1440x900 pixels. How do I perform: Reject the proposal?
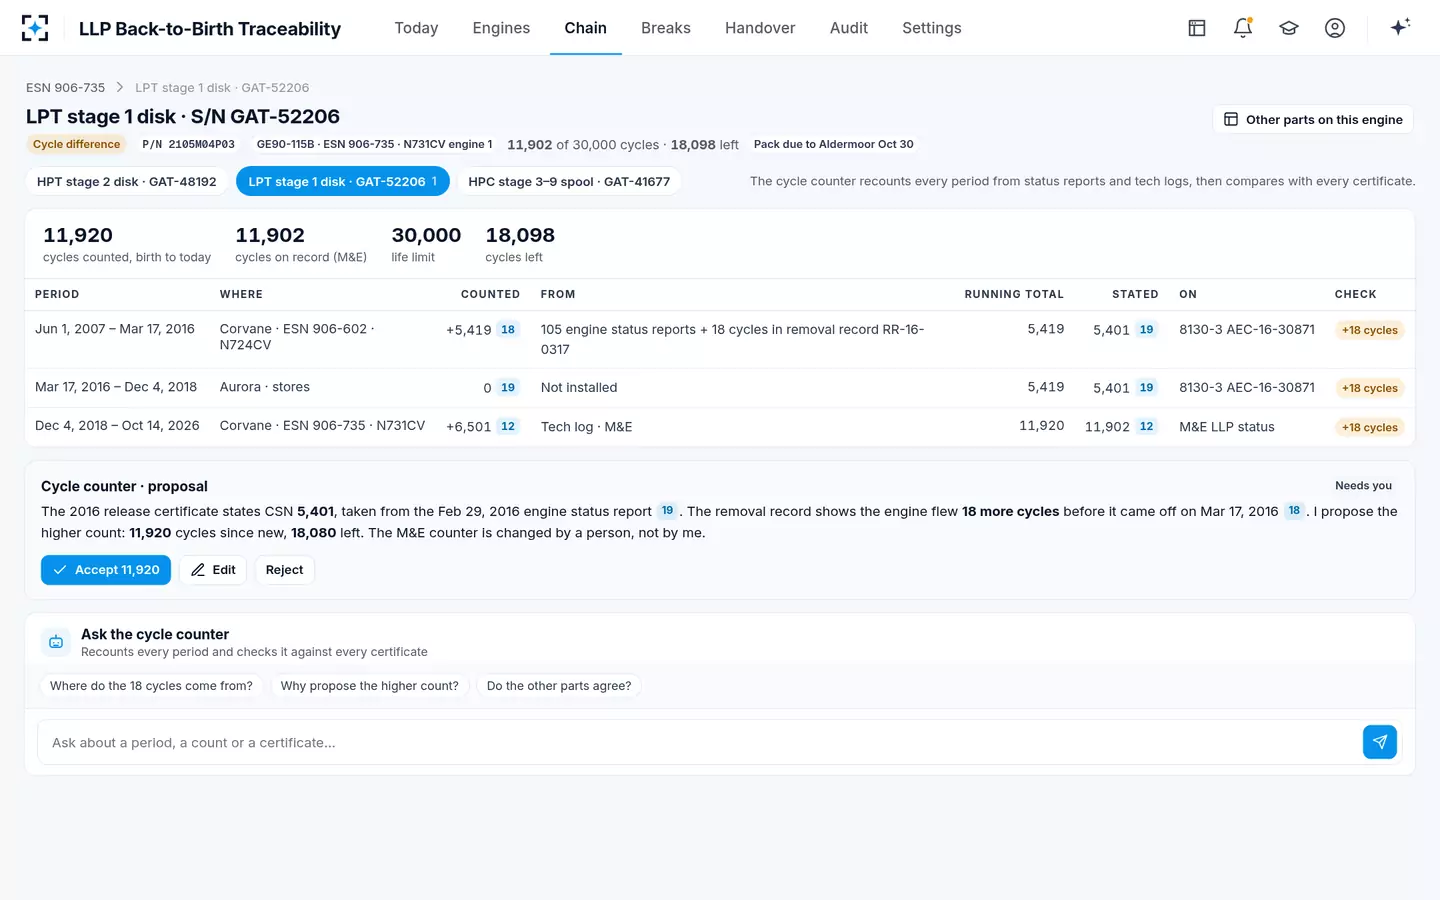tap(284, 570)
